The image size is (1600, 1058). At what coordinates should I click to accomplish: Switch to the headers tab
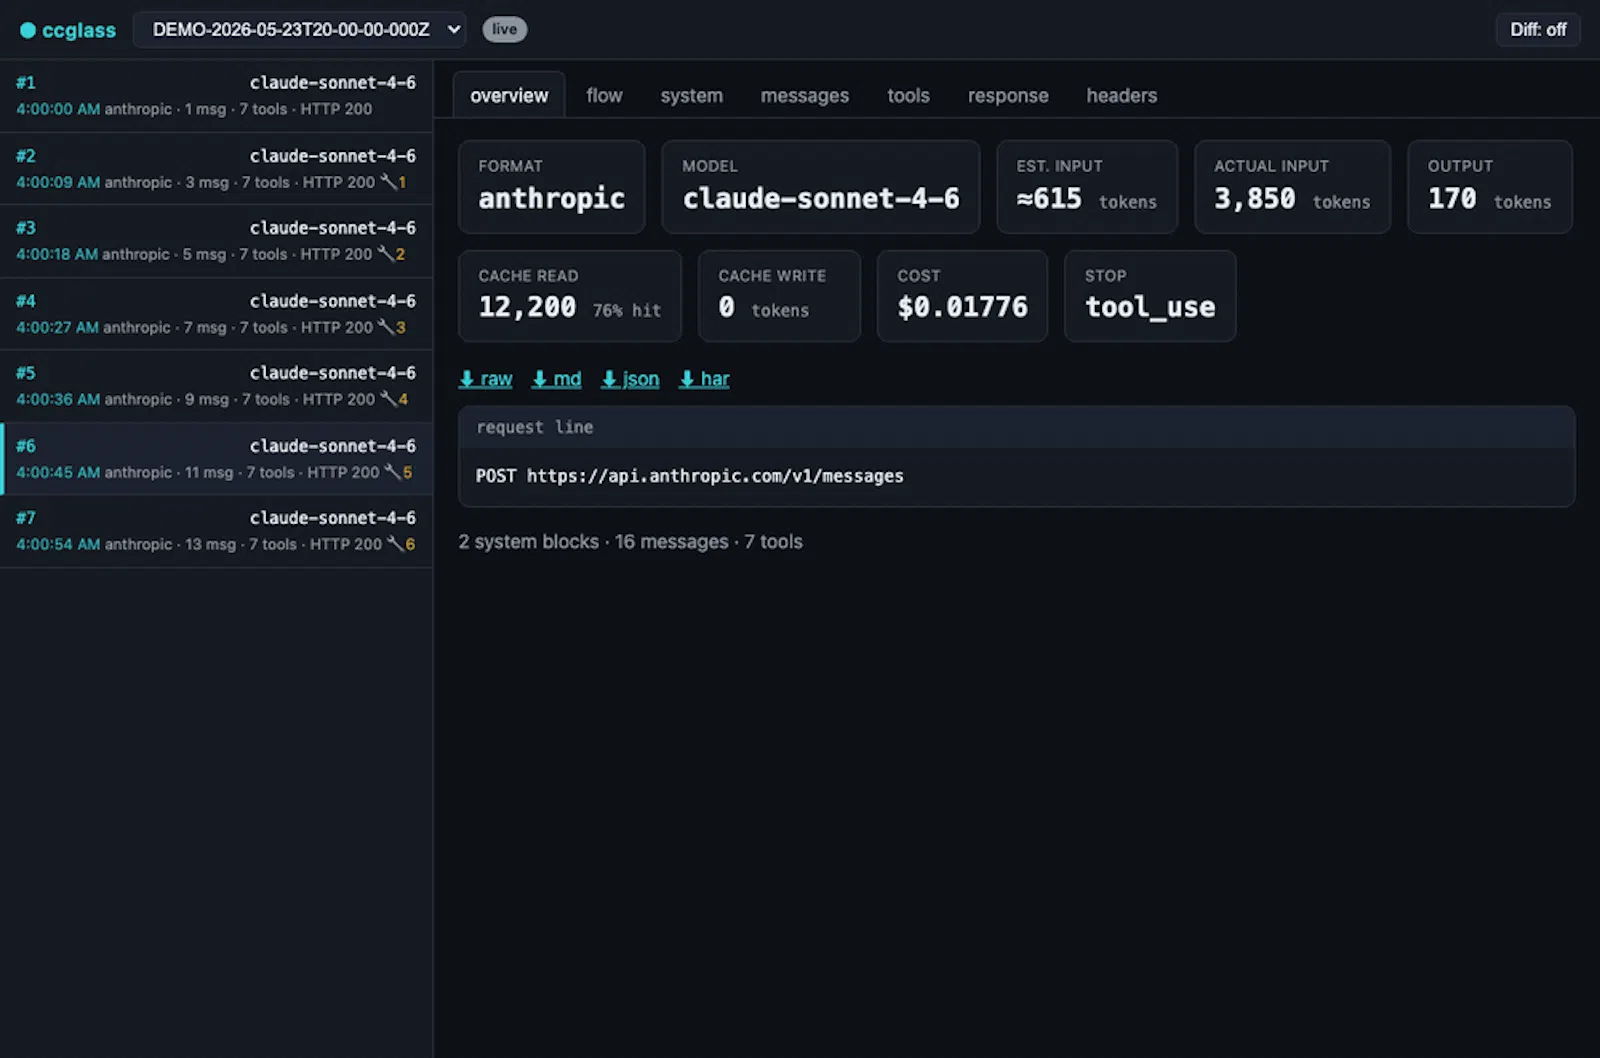[x=1121, y=95]
